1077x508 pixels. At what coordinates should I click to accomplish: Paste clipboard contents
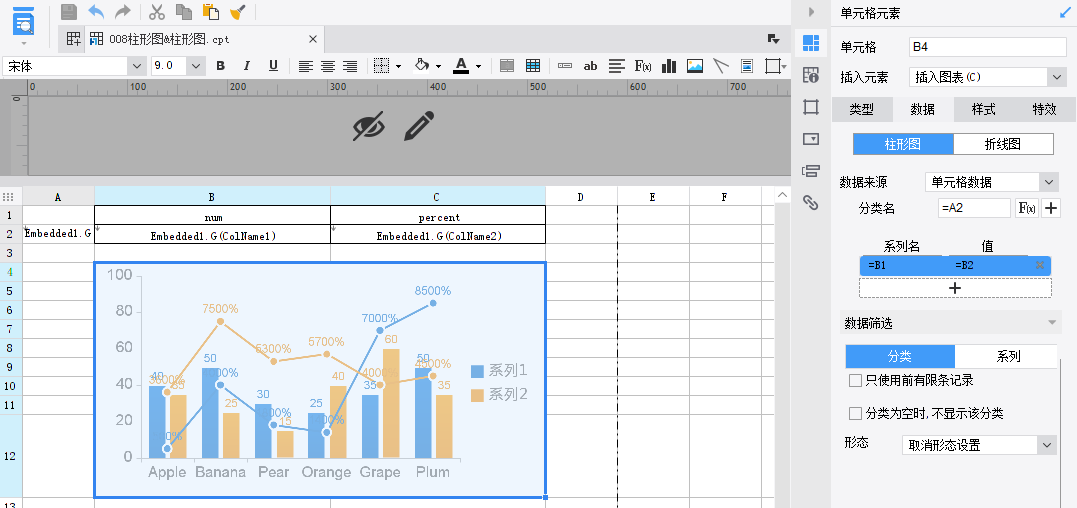(210, 12)
